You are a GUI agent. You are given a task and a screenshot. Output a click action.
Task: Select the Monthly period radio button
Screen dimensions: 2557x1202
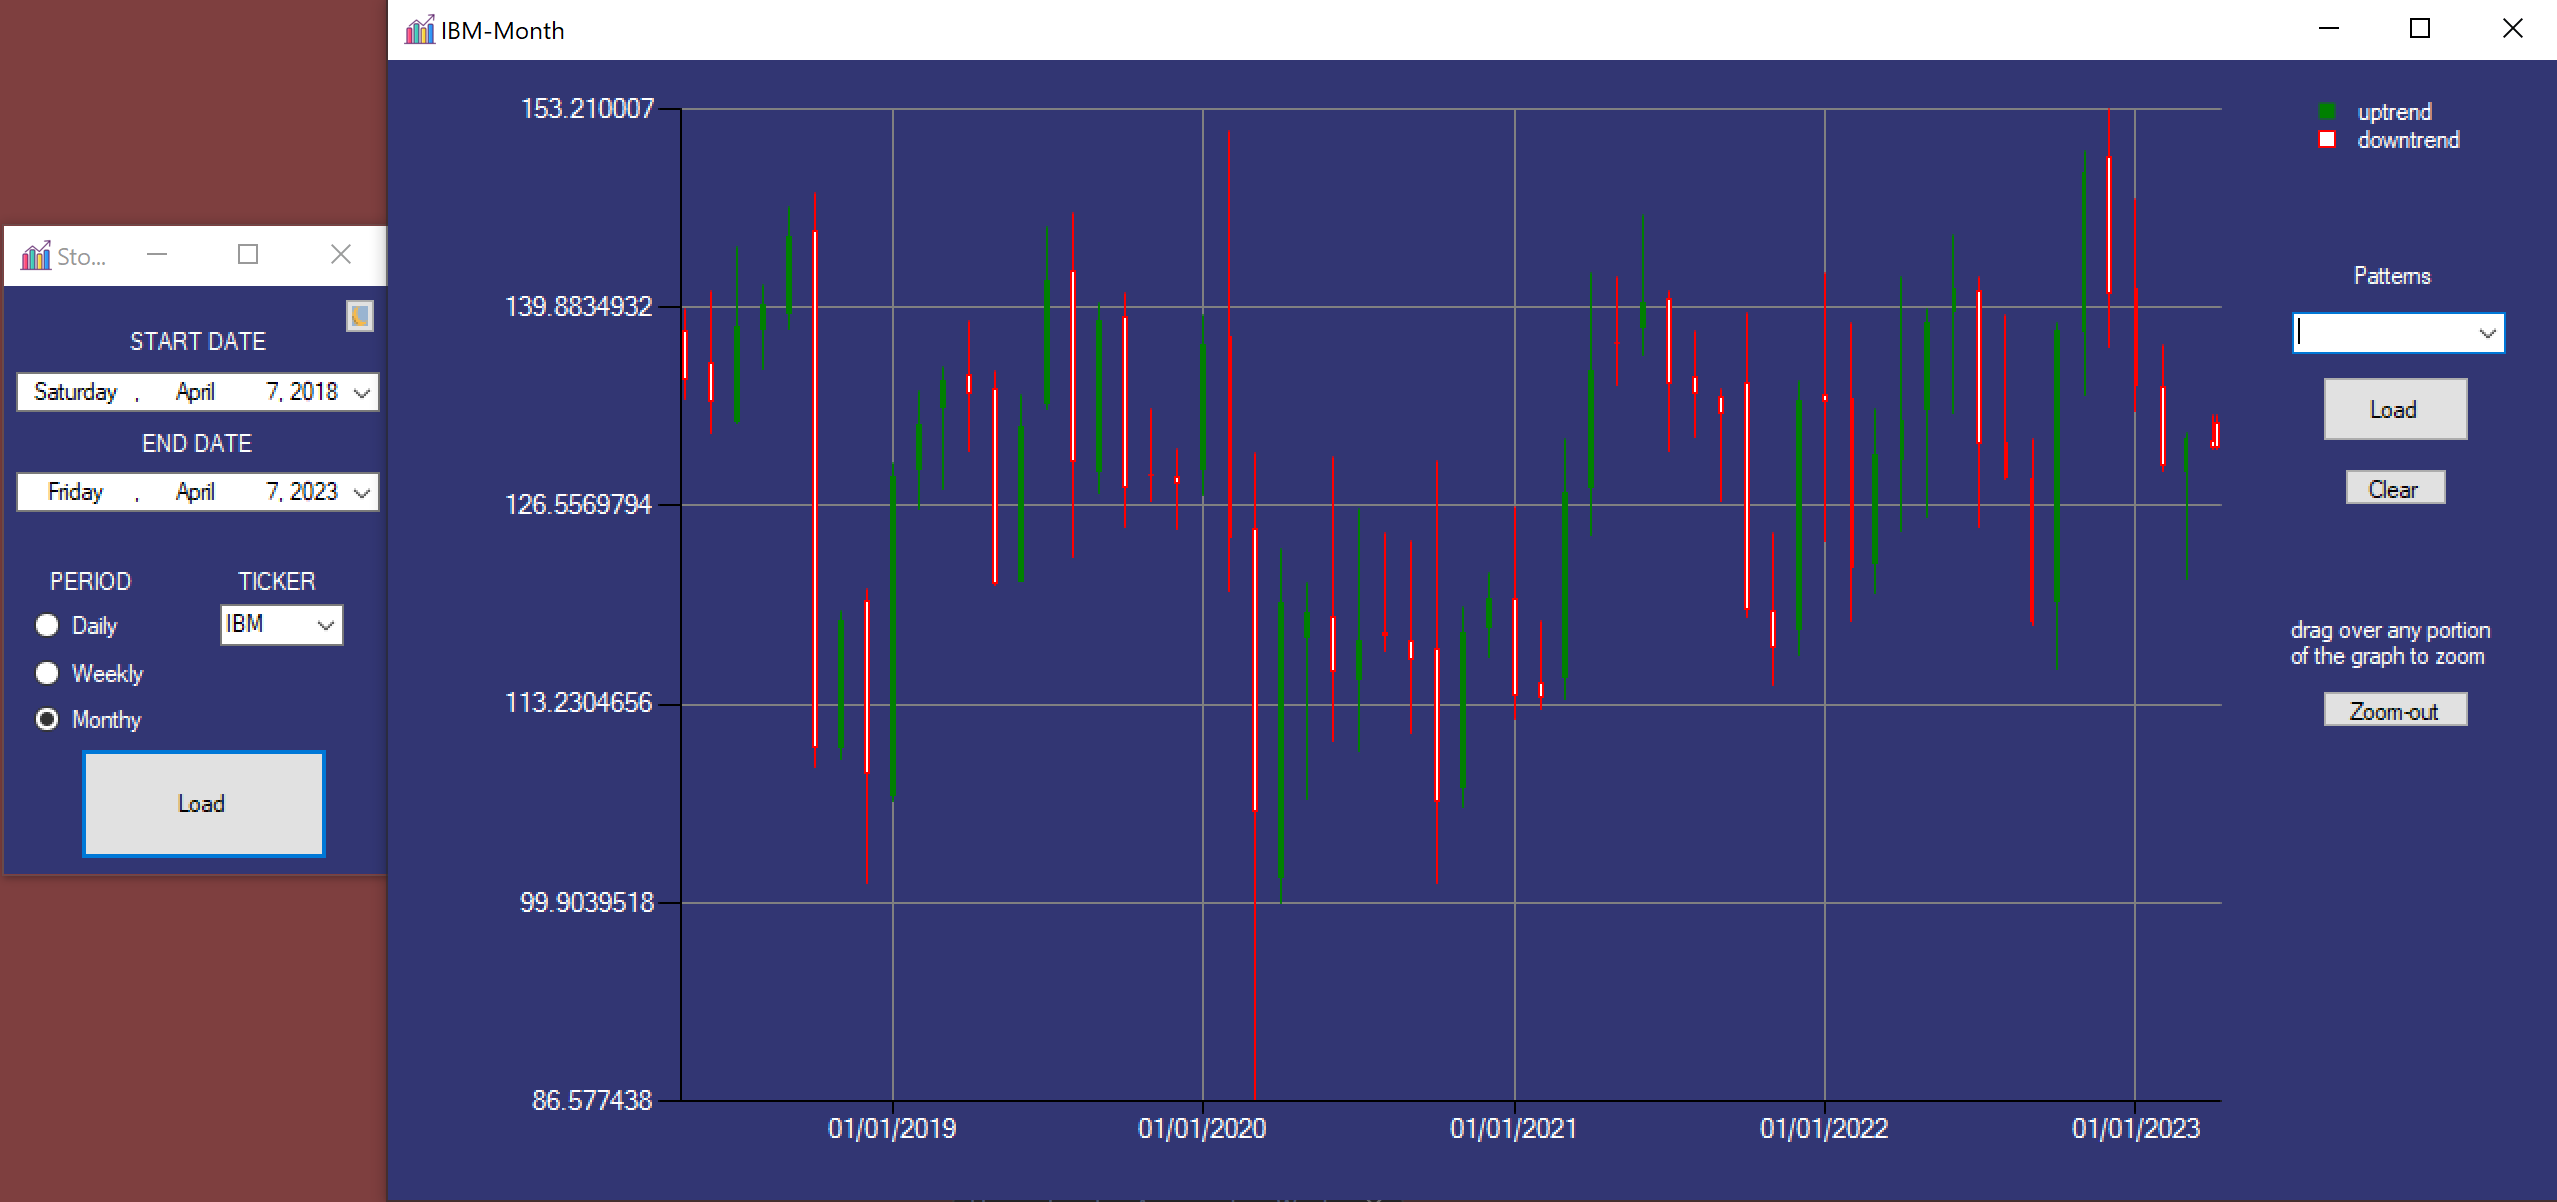click(x=47, y=720)
